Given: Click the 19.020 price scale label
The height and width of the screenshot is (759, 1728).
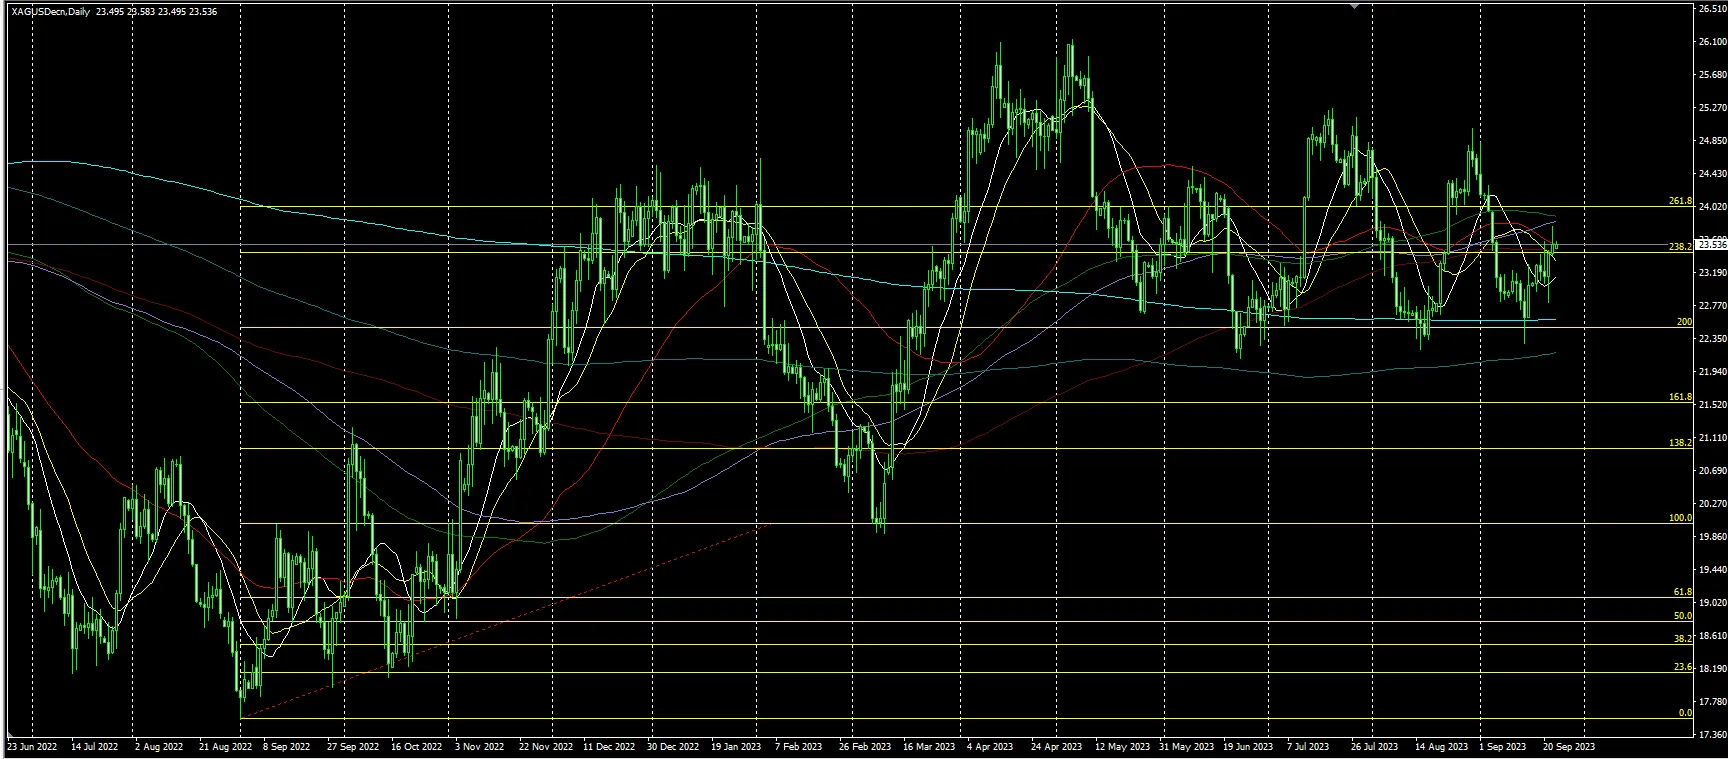Looking at the screenshot, I should click(x=1713, y=602).
